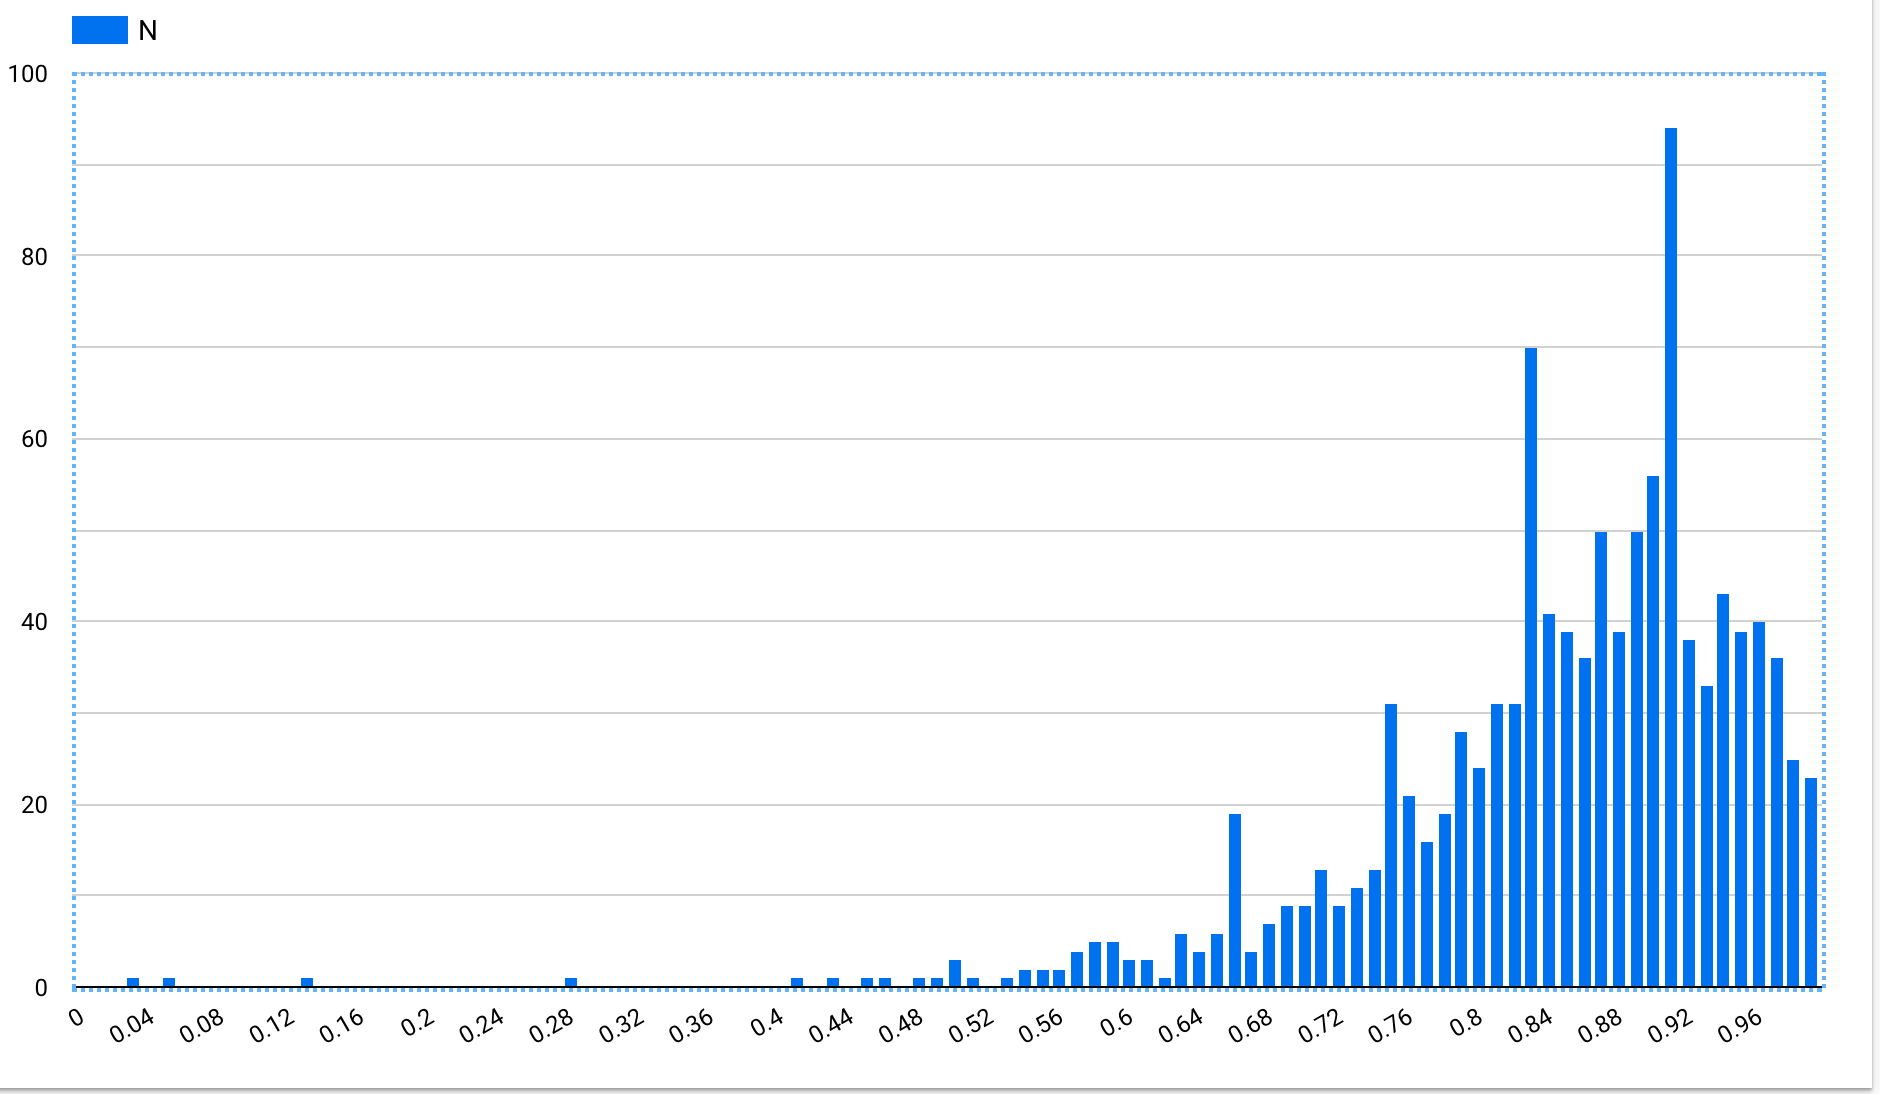Select the lone small bar just after 0.12
This screenshot has height=1094, width=1880.
[x=307, y=983]
